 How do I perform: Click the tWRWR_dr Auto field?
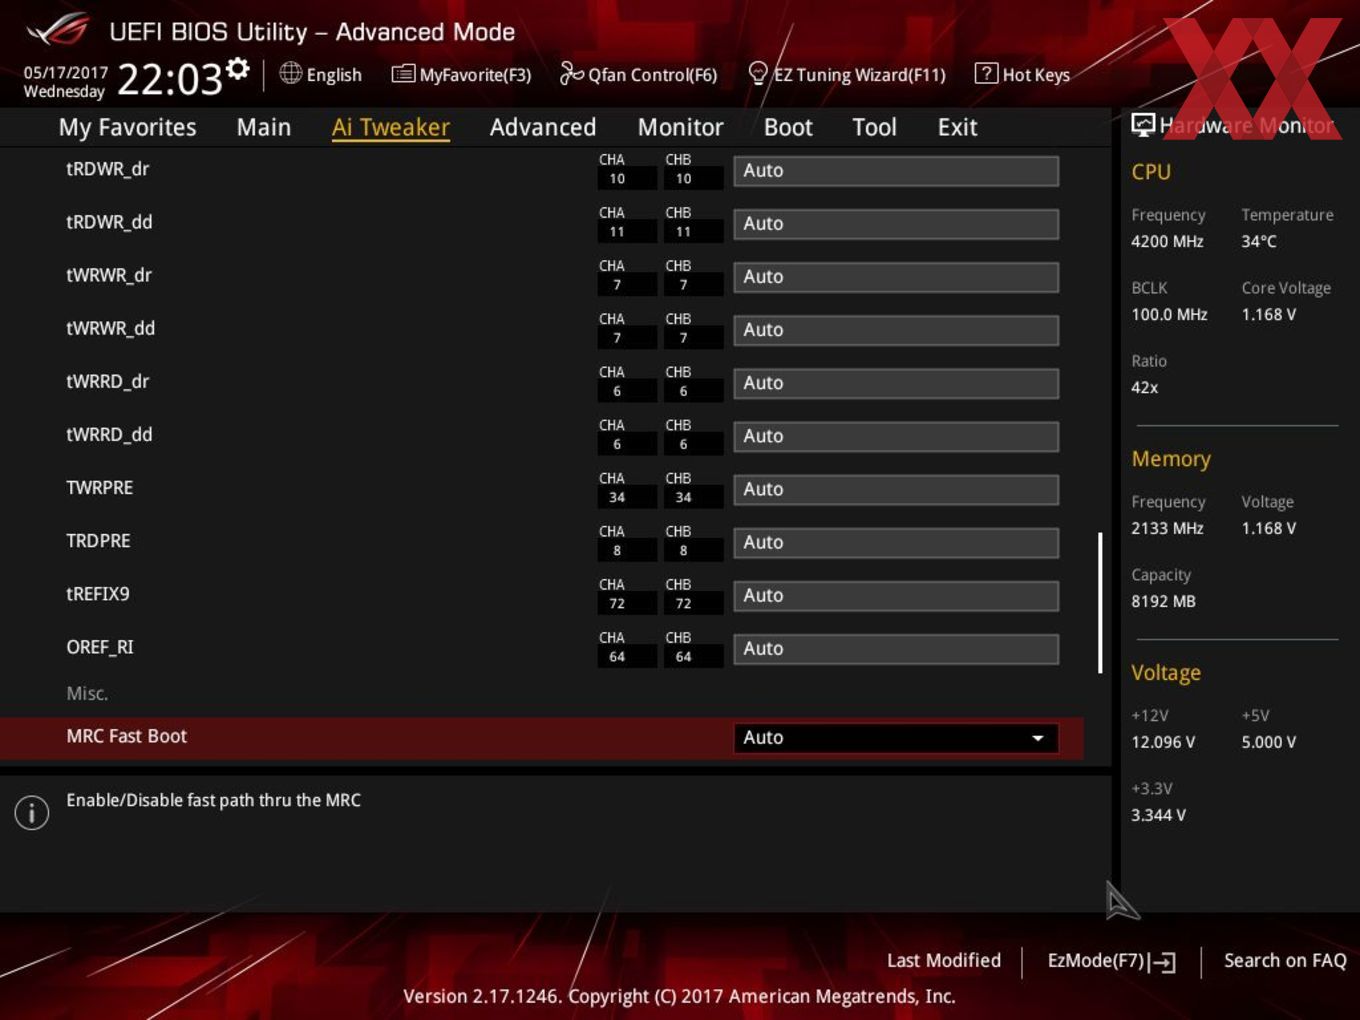[x=896, y=277]
